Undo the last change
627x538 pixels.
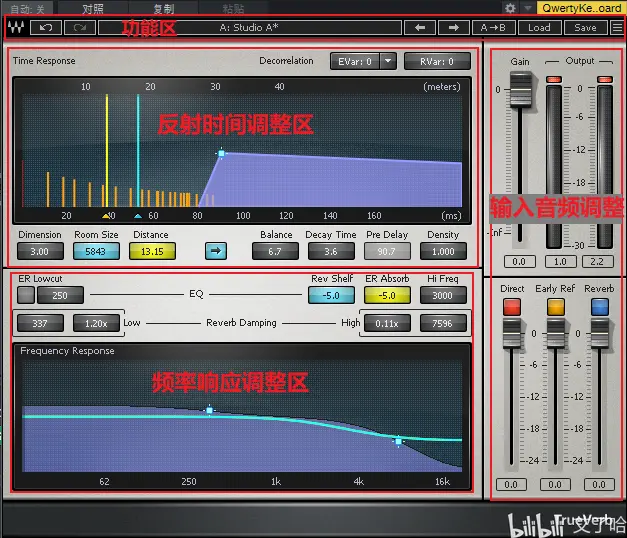(46, 28)
